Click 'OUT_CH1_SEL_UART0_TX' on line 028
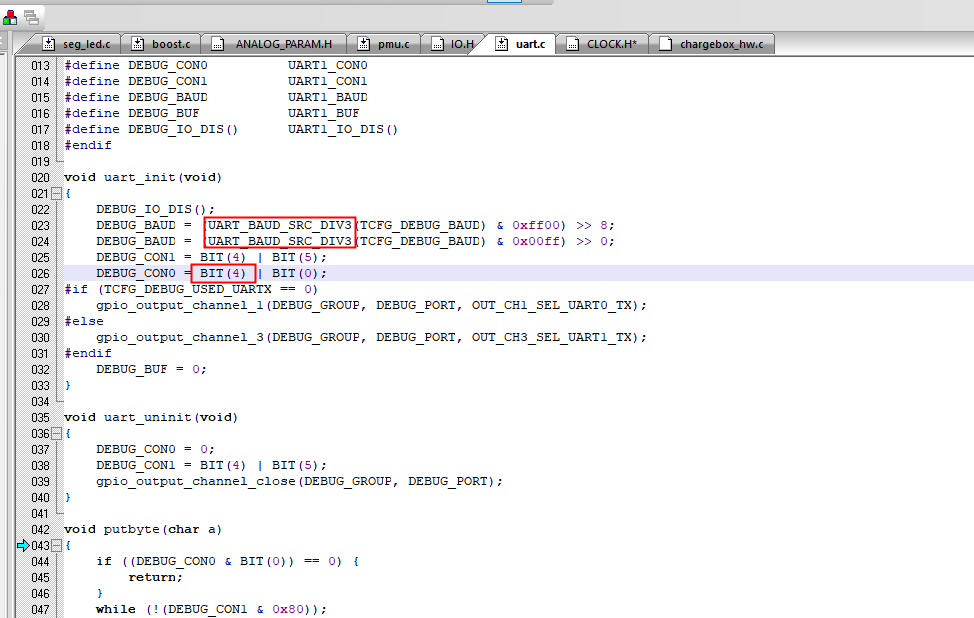 552,305
